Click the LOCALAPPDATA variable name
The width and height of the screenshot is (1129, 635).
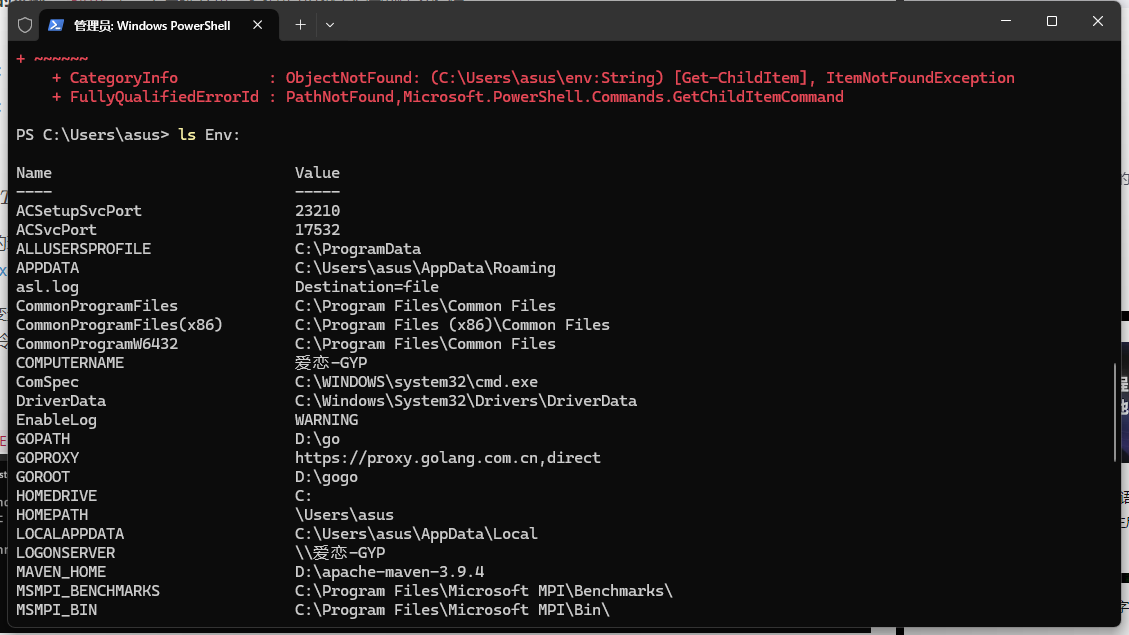(70, 533)
